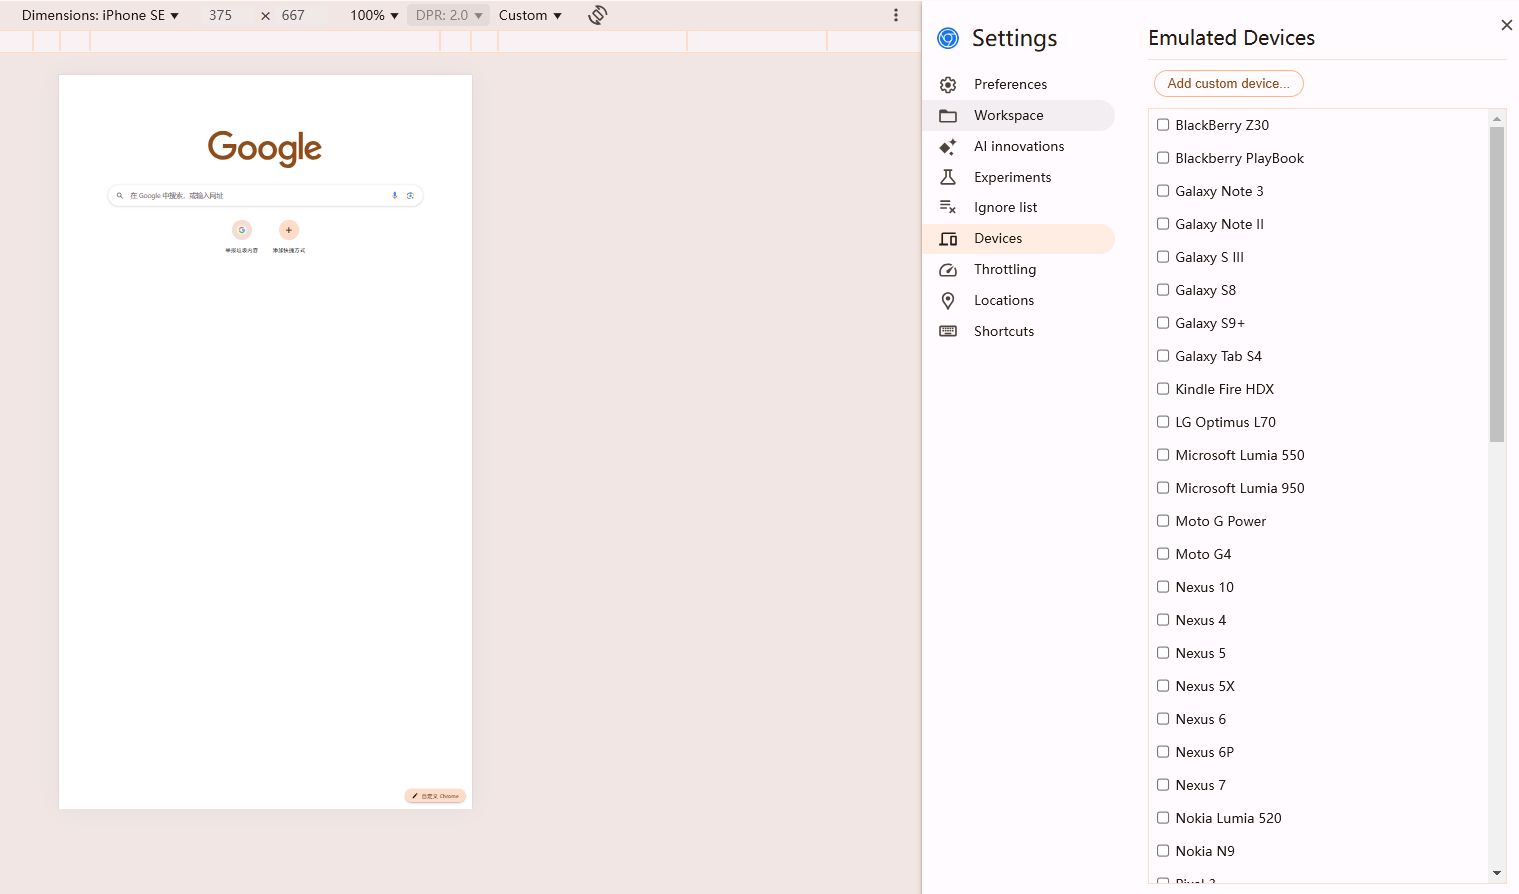The image size is (1519, 894).
Task: Enable Galaxy S8 in device list
Action: [1163, 290]
